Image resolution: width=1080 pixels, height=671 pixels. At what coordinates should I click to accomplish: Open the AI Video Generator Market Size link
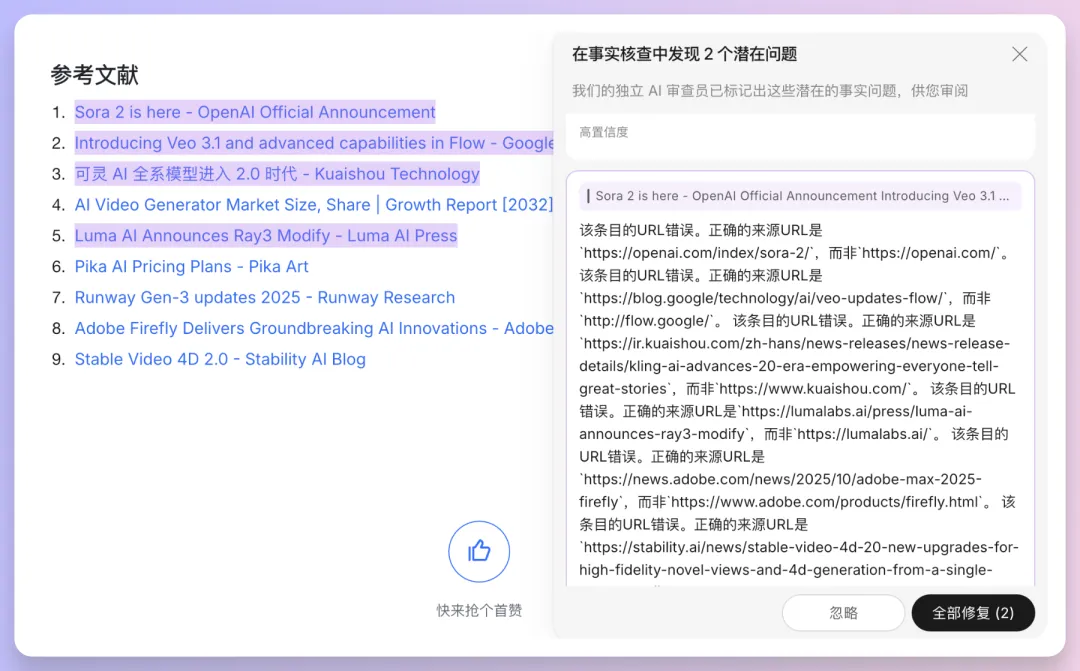[313, 205]
